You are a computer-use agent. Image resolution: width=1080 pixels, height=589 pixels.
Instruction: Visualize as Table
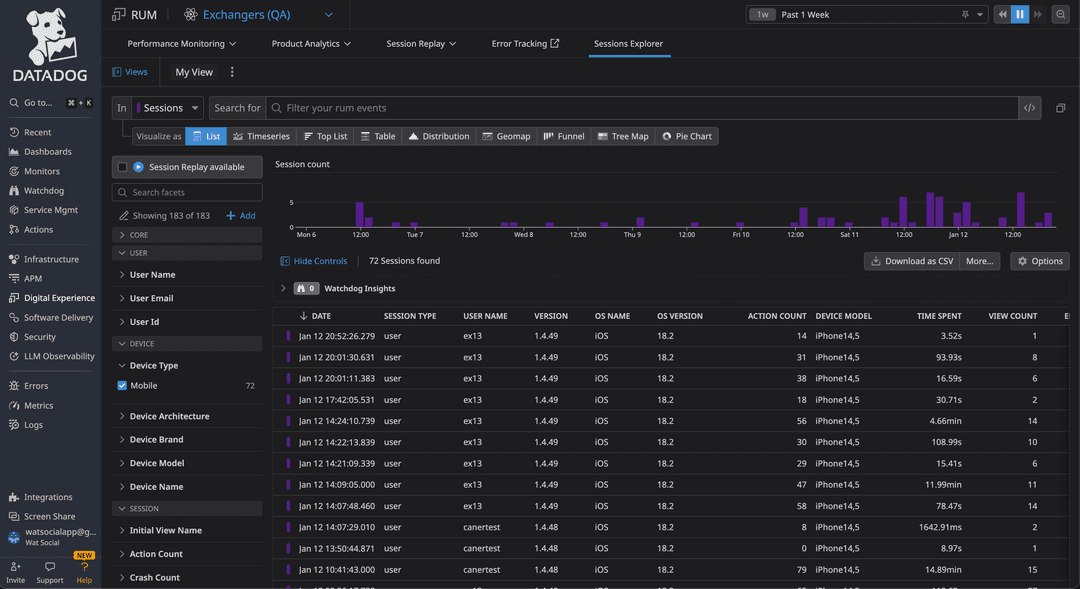click(378, 136)
